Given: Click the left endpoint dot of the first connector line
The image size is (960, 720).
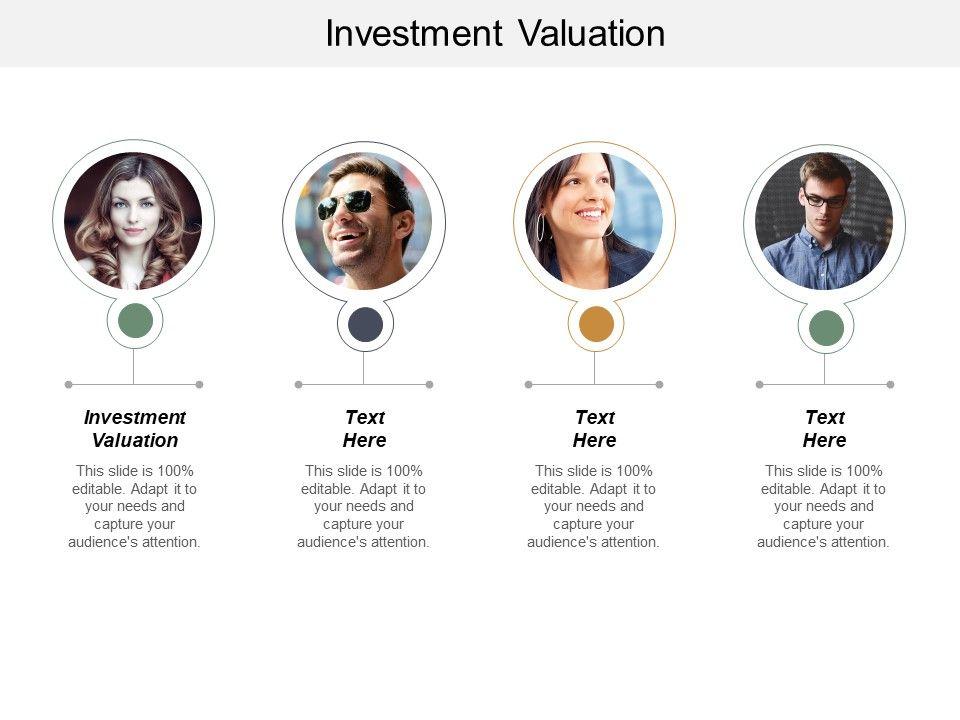Looking at the screenshot, I should pyautogui.click(x=68, y=384).
